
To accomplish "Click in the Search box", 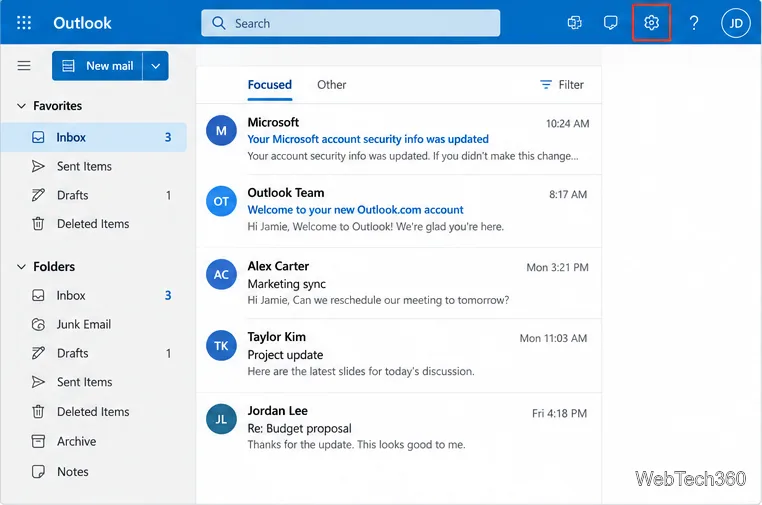I will pos(350,23).
